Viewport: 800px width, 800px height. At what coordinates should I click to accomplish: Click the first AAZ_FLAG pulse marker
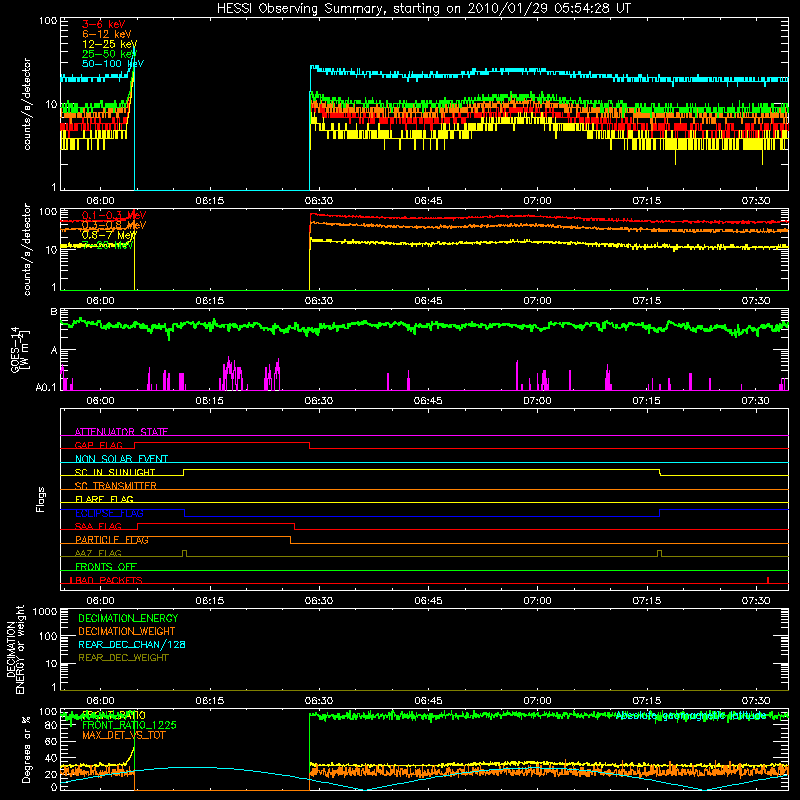coord(185,553)
